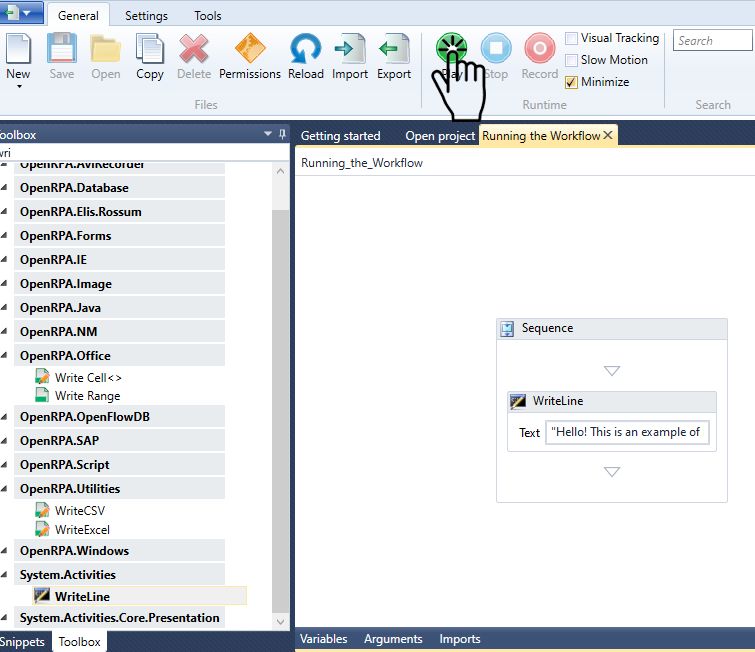Screen dimensions: 755x652
Task: Click the Play button to run workflow
Action: (452, 48)
